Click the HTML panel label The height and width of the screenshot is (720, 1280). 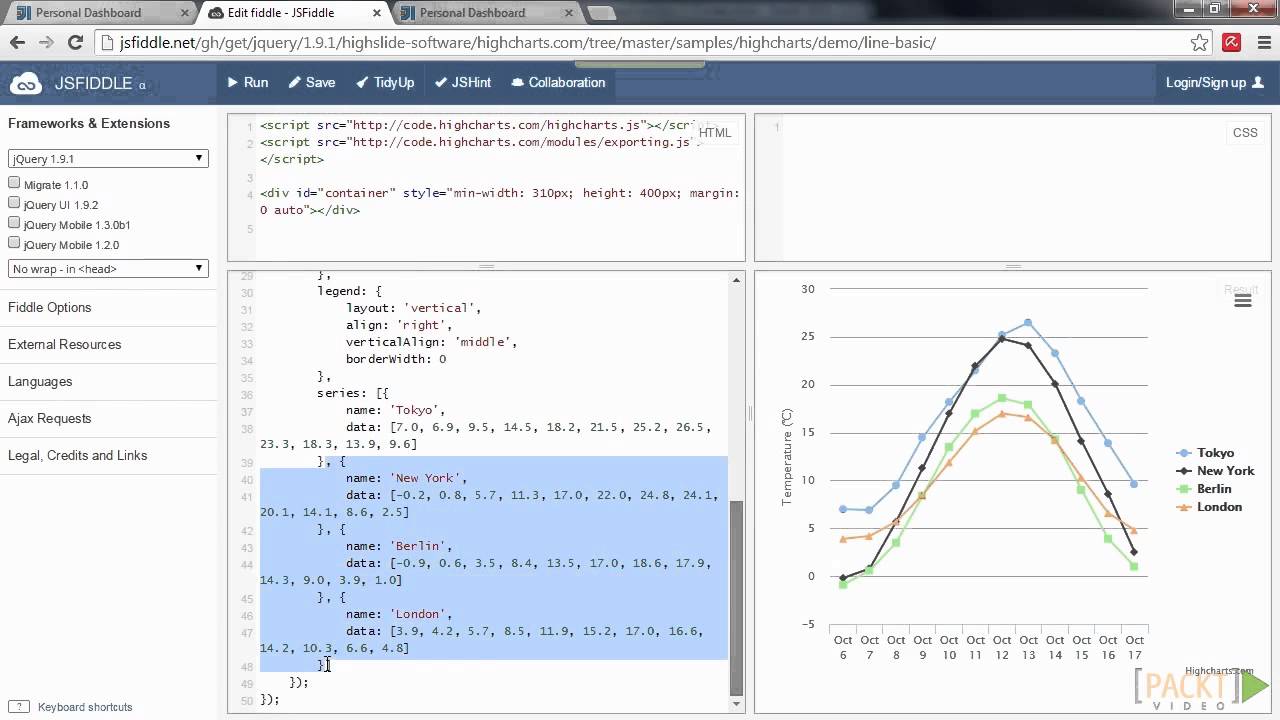pyautogui.click(x=715, y=133)
